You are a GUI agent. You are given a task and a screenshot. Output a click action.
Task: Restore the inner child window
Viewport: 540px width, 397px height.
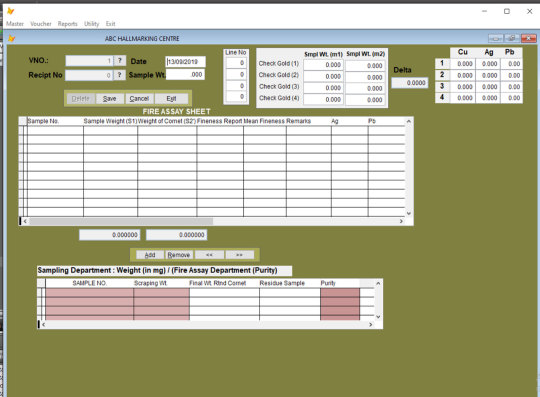click(512, 38)
